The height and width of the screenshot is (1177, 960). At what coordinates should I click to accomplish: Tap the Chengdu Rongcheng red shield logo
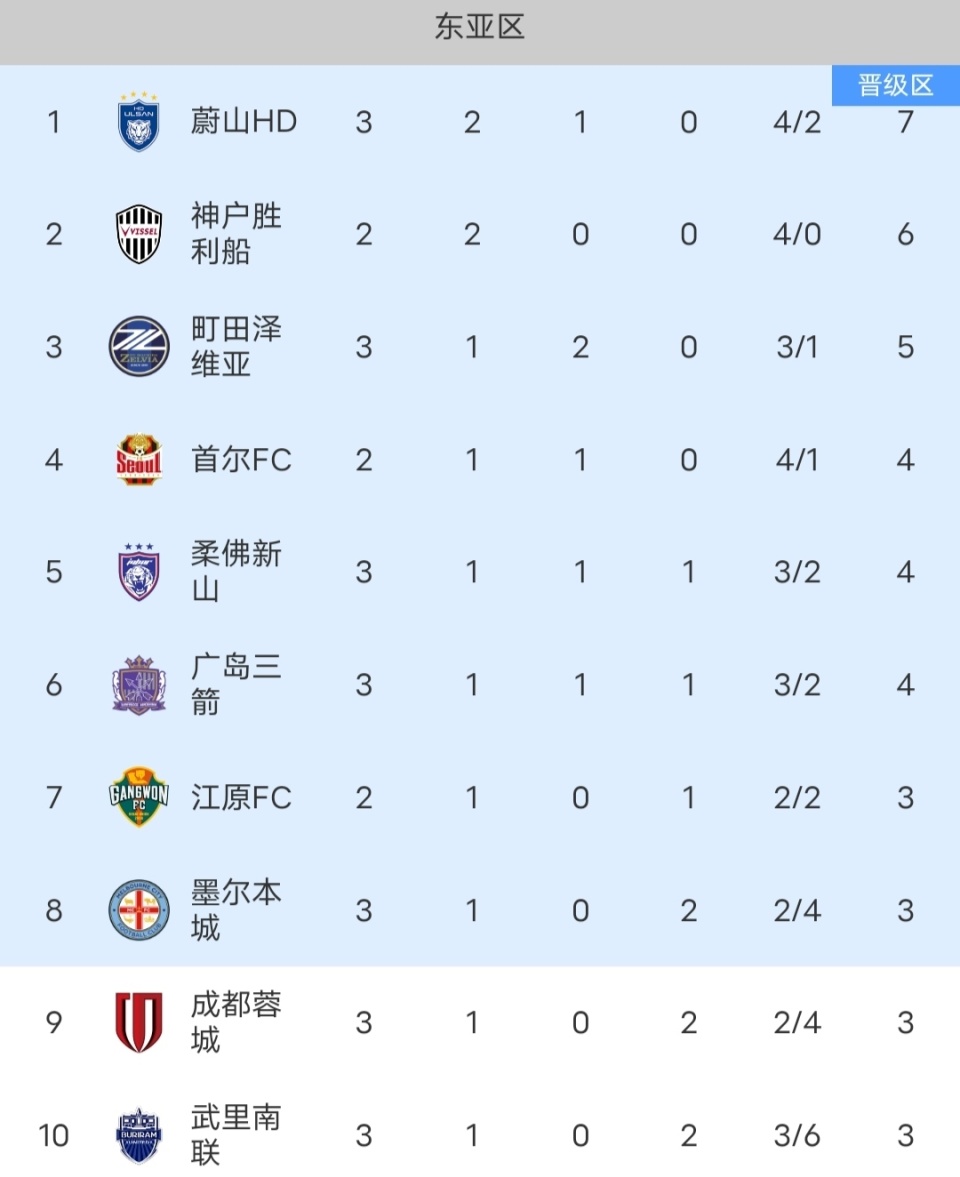(138, 1022)
